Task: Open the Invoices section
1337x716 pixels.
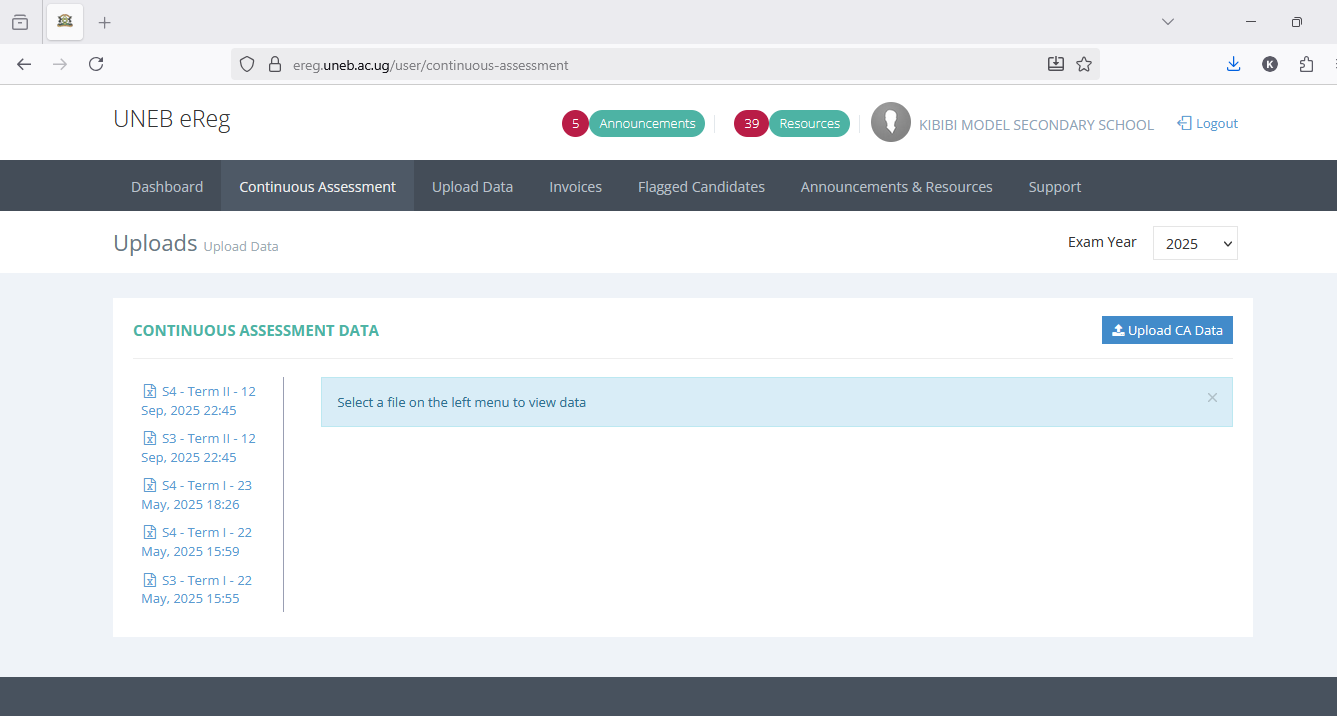Action: 575,186
